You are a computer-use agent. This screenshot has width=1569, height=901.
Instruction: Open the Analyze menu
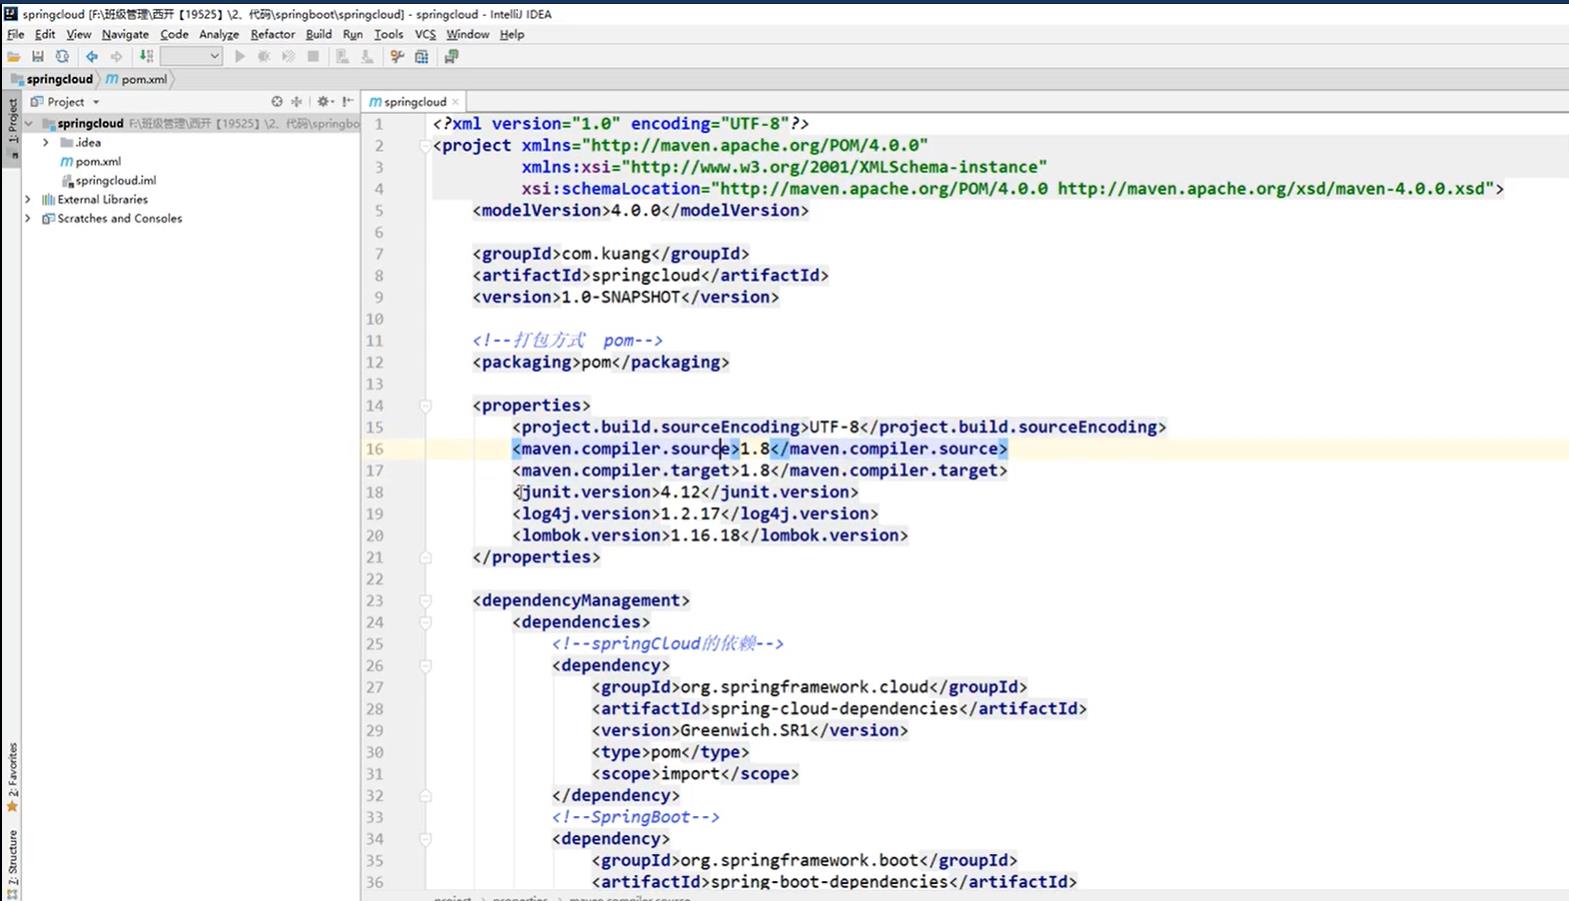pos(219,34)
